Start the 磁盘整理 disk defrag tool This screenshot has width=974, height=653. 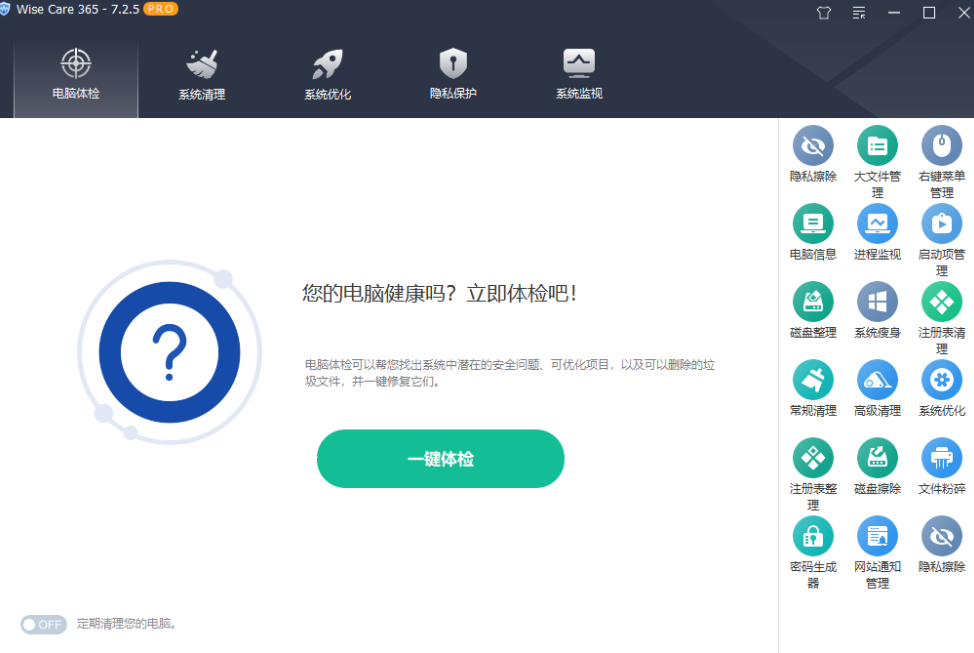point(813,302)
